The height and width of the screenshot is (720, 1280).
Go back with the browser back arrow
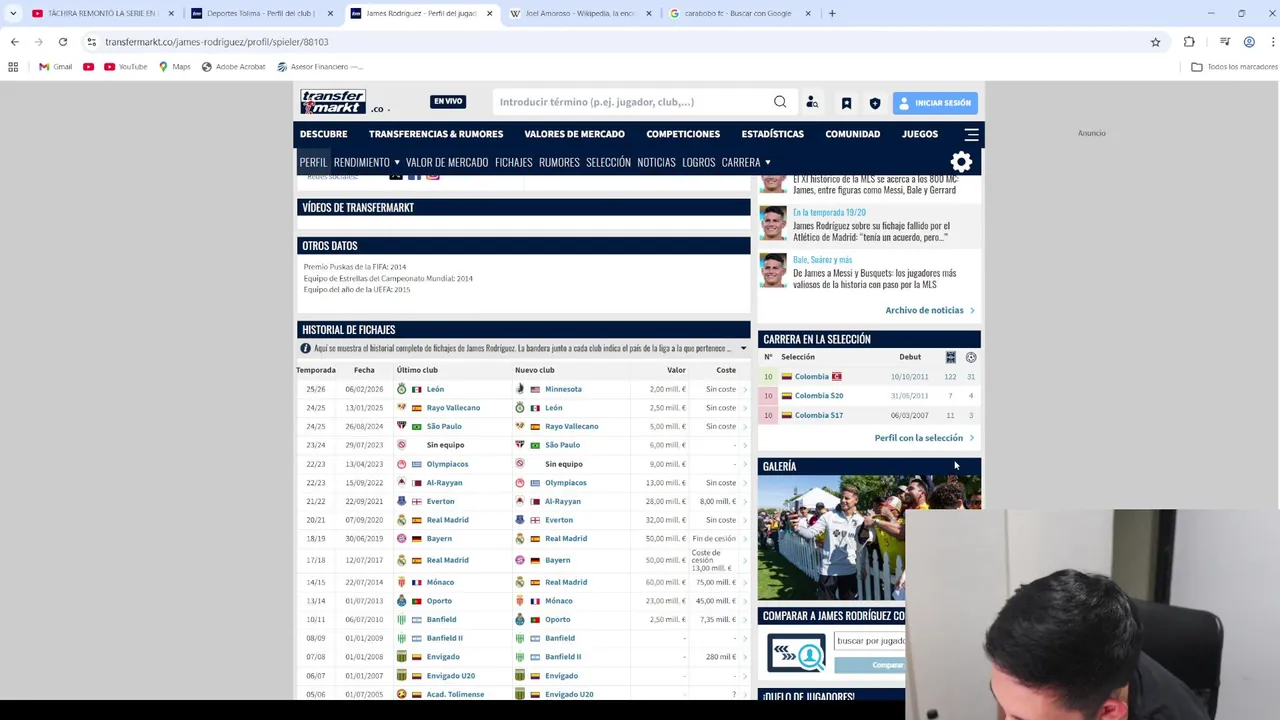coord(15,42)
